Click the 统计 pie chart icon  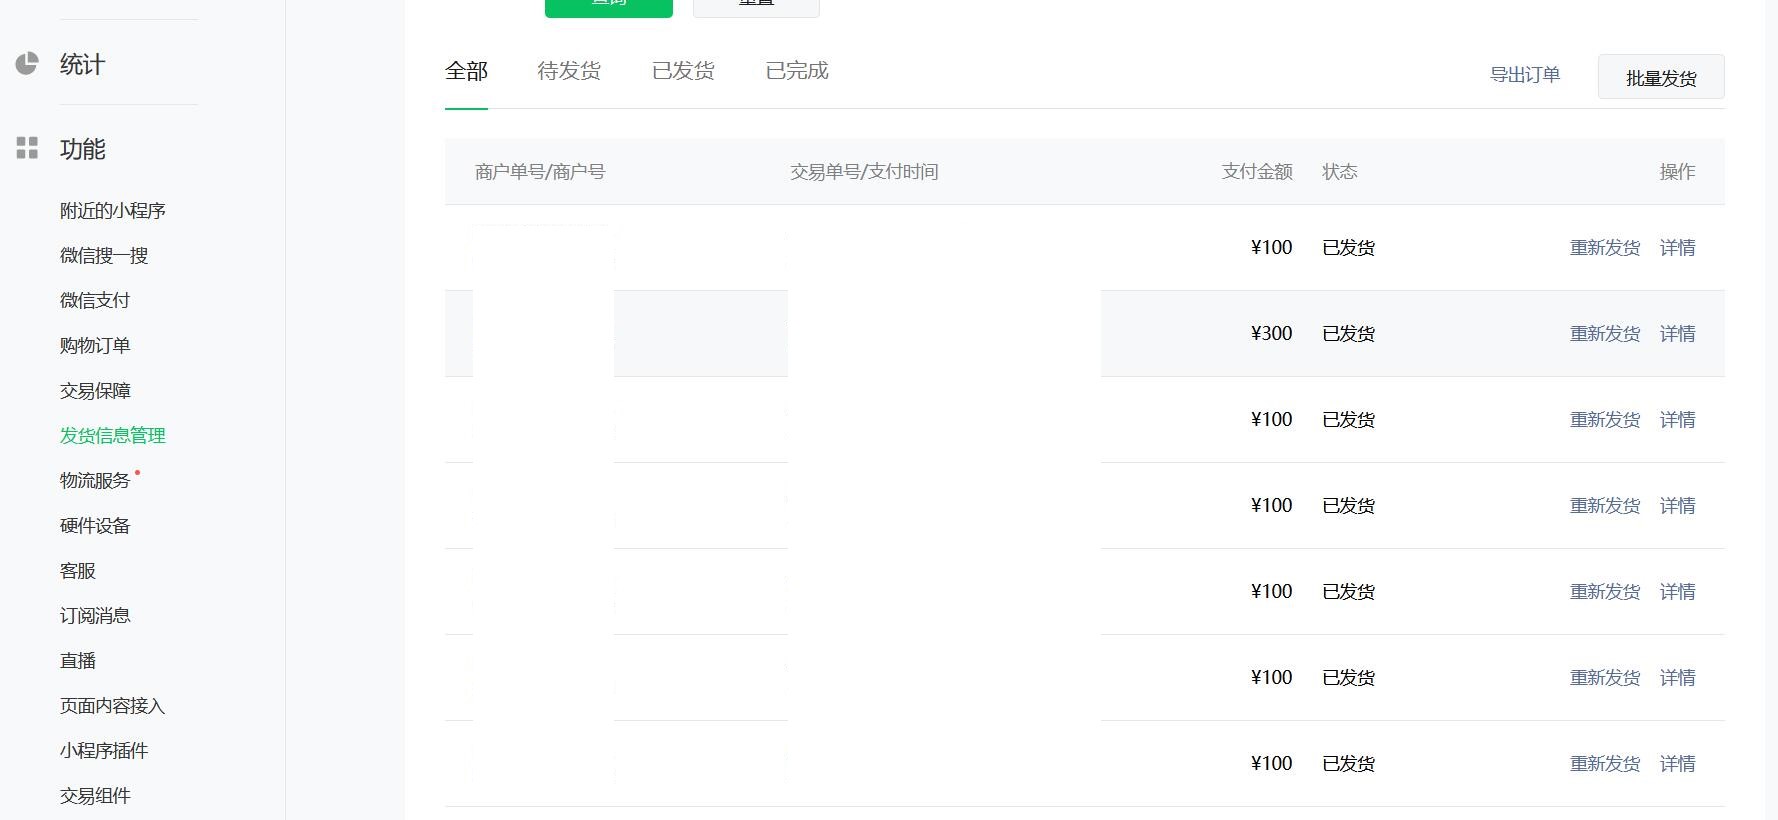coord(27,64)
